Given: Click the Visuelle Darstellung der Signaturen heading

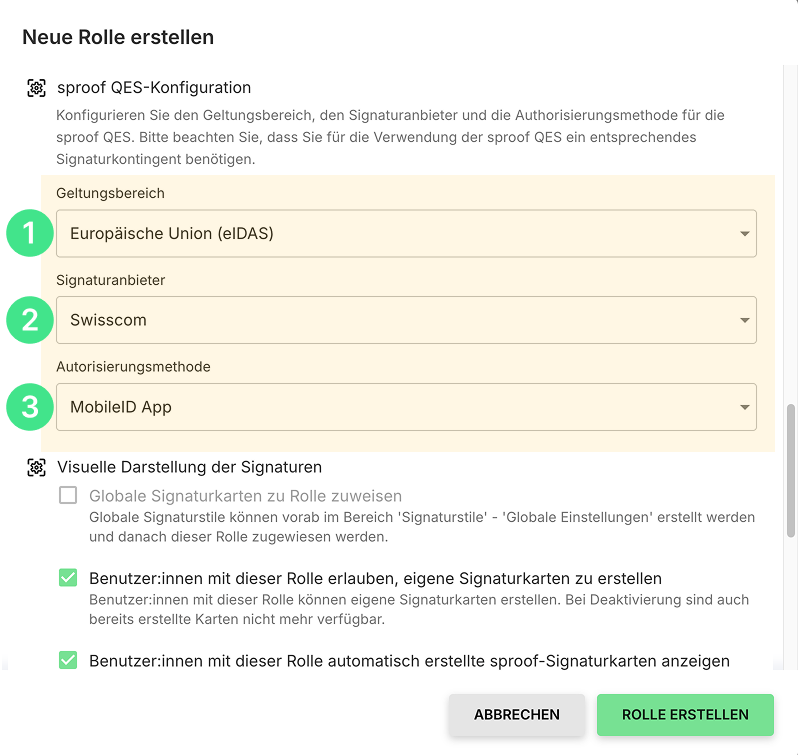Looking at the screenshot, I should 189,467.
